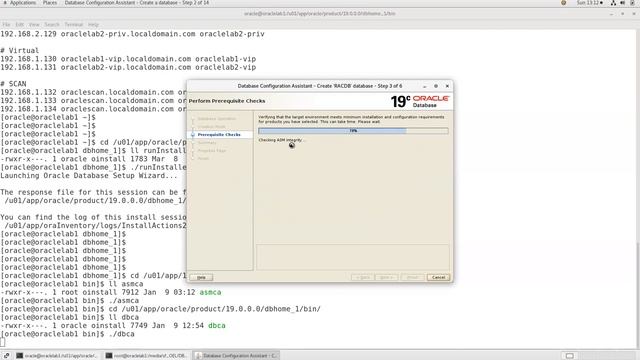
Task: Click the power icon in top panel
Action: coord(632,3)
